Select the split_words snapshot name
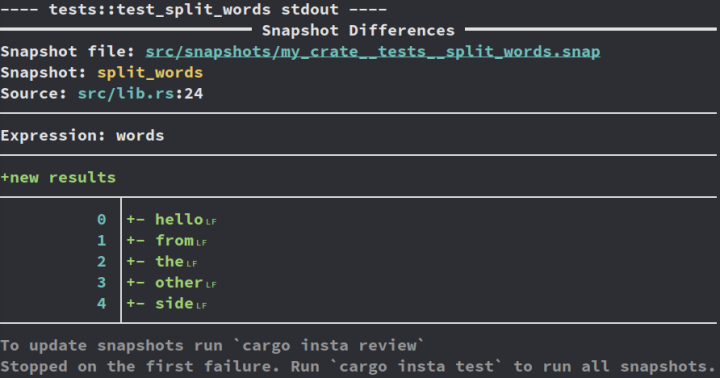This screenshot has width=720, height=378. (150, 73)
